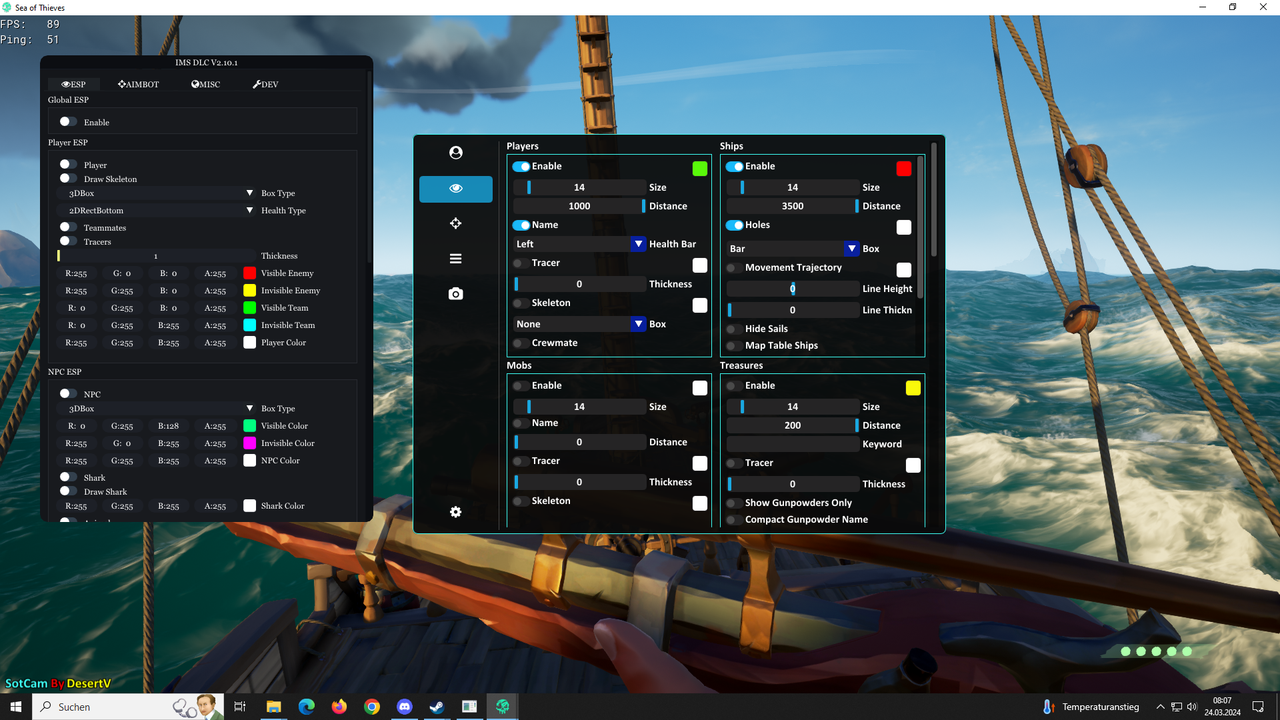Screen dimensions: 1280x720
Task: Open the Players Box None dropdown
Action: (579, 324)
